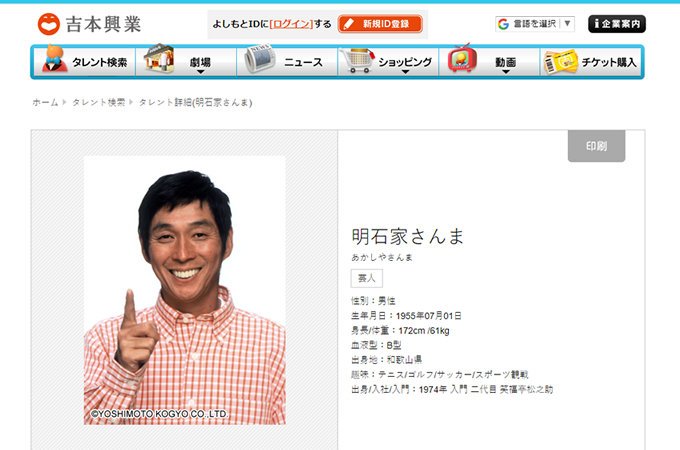680x450 pixels.
Task: Click the 出身地:和歌山県 line
Action: [386, 360]
